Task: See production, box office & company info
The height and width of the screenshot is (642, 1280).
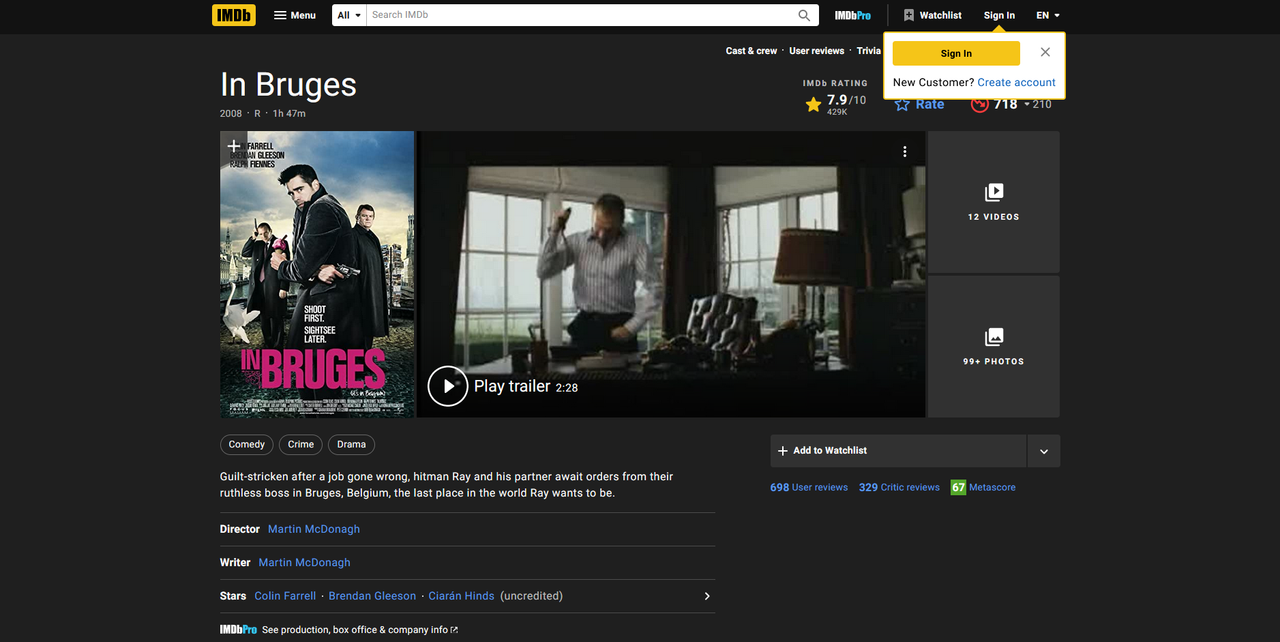Action: (359, 630)
